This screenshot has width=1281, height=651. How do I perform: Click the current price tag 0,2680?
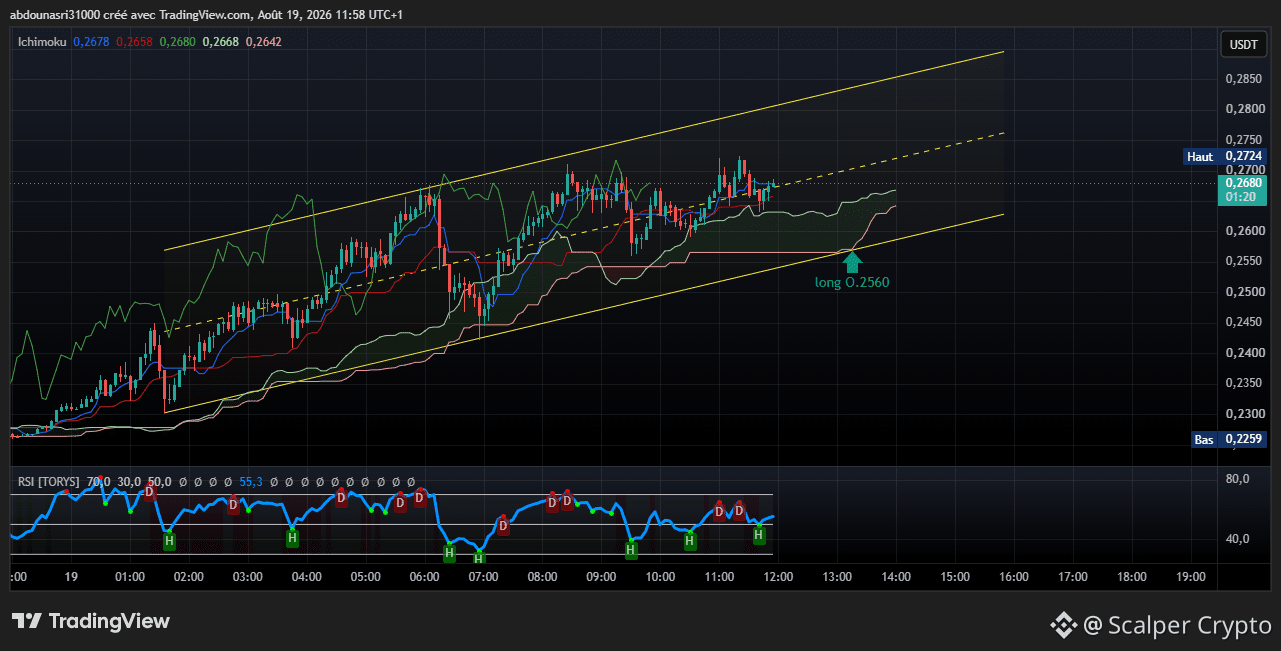click(1243, 182)
